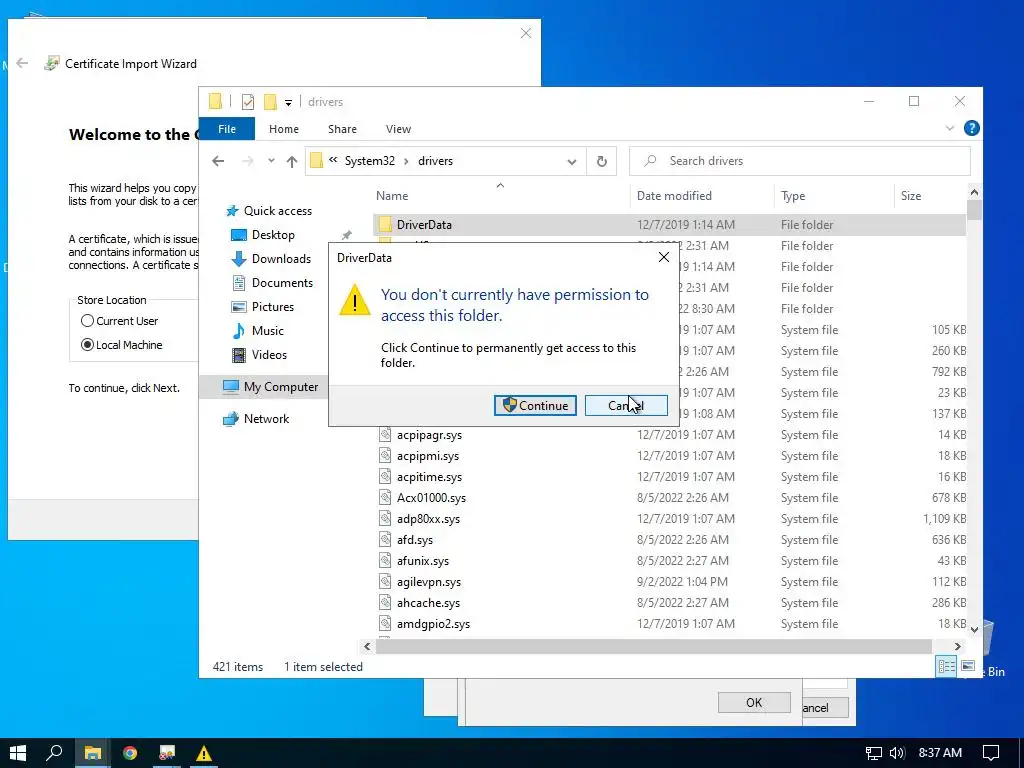Select the DriverData folder row
This screenshot has height=768, width=1024.
pyautogui.click(x=669, y=225)
